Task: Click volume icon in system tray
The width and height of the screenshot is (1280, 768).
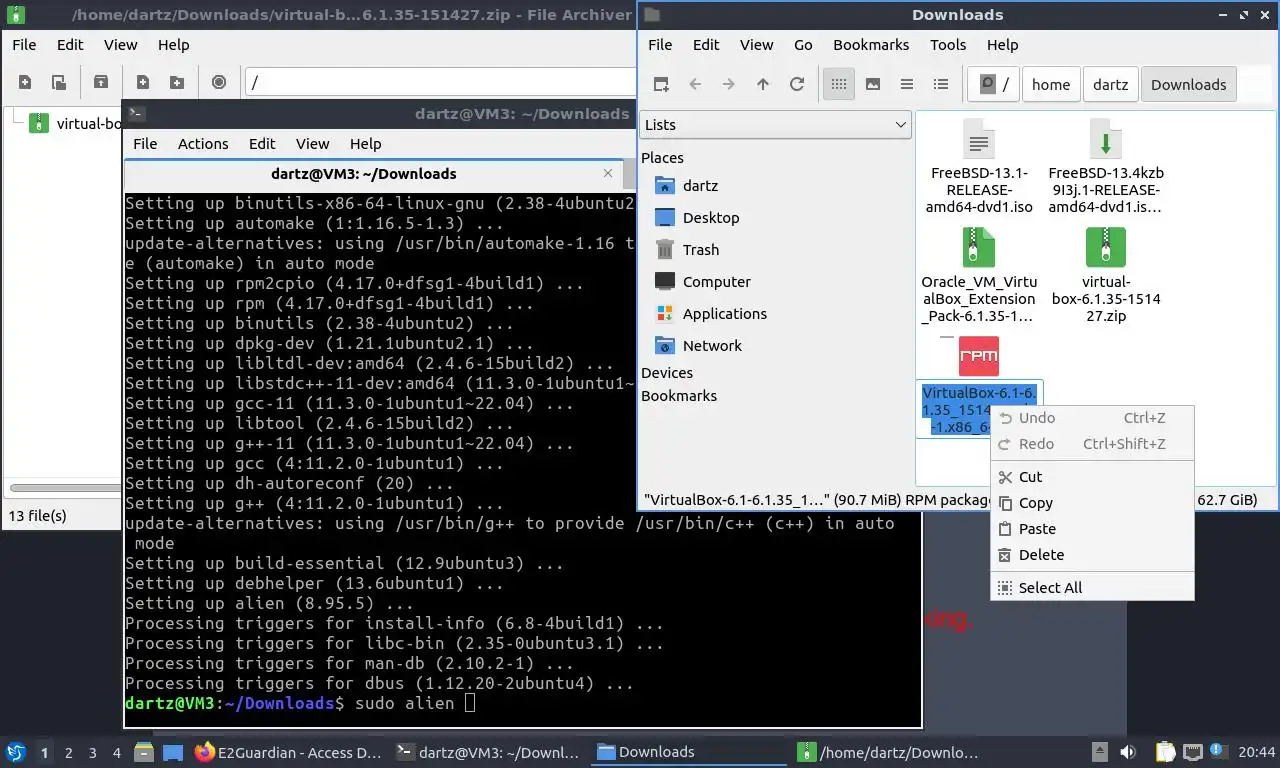Action: tap(1127, 752)
